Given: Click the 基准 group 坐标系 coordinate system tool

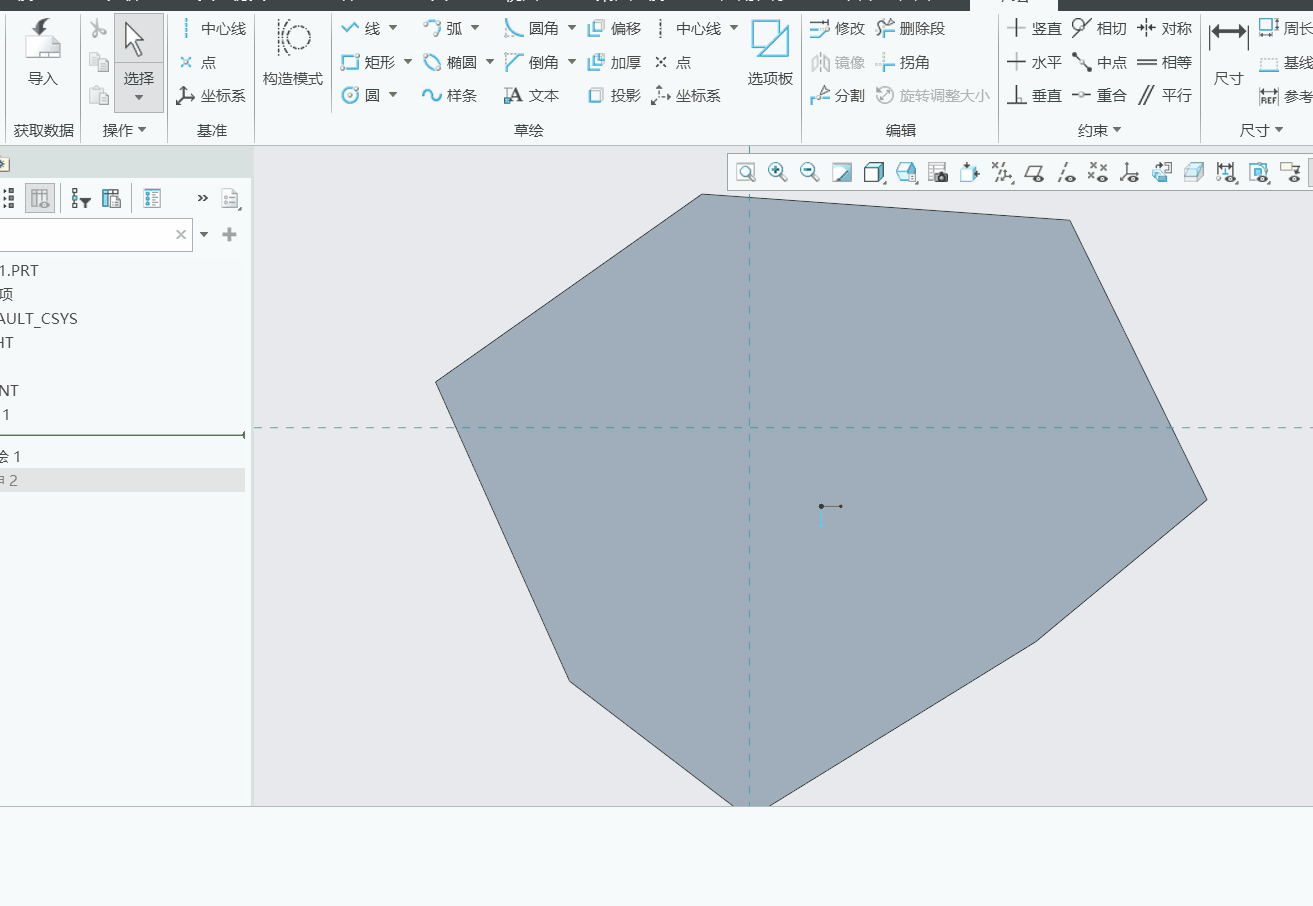Looking at the screenshot, I should 212,95.
